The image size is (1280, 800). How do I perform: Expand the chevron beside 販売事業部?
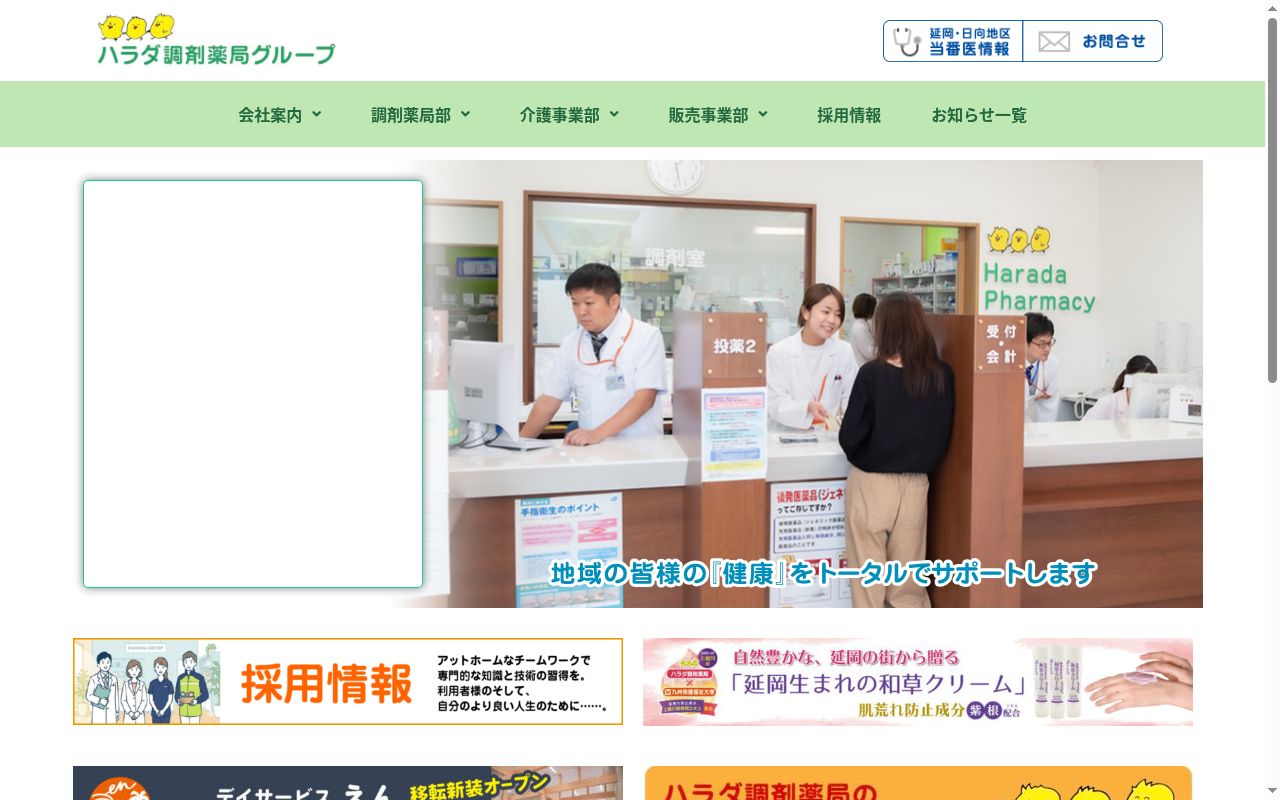(x=763, y=114)
